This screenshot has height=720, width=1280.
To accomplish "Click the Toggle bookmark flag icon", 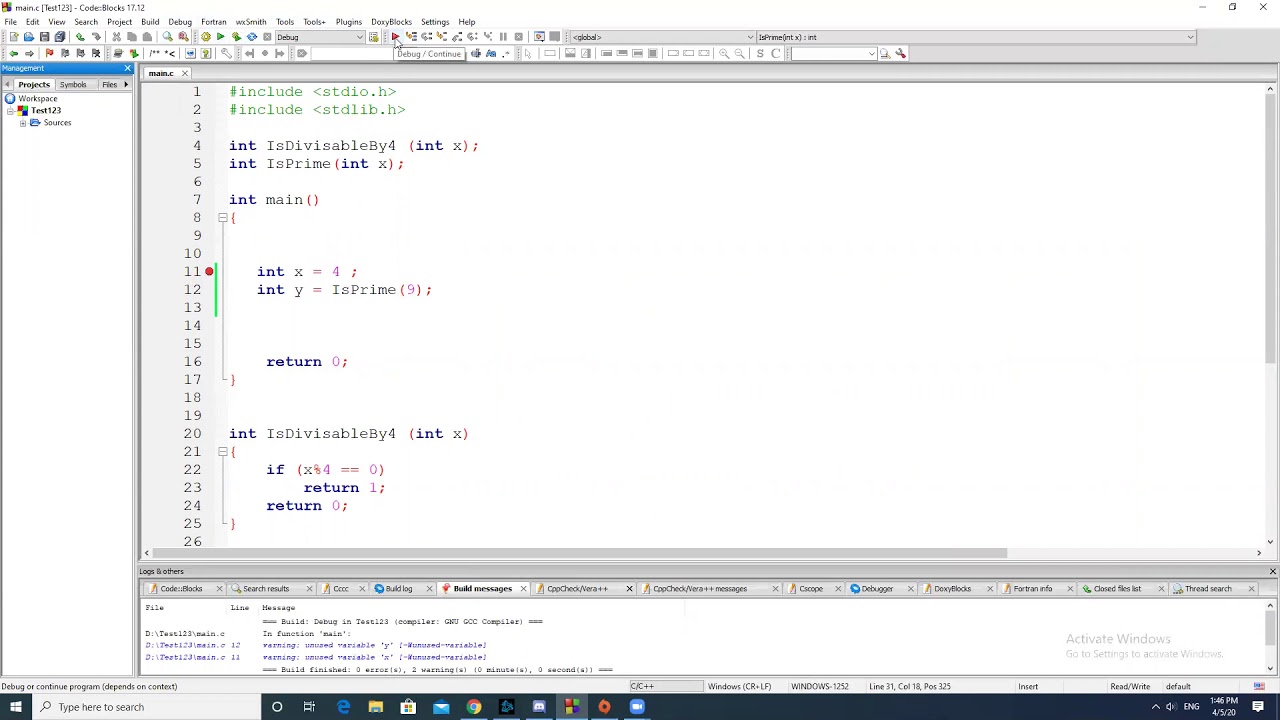I will [x=49, y=53].
